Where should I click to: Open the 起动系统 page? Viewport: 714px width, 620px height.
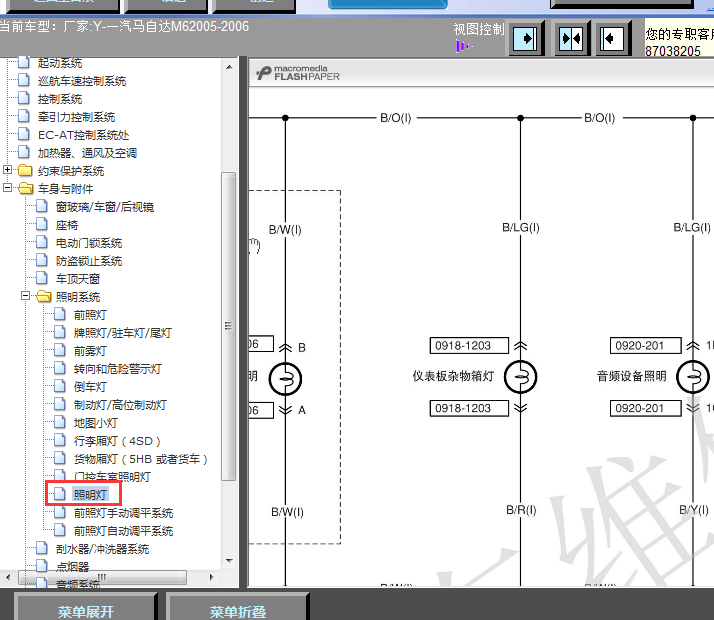coord(60,63)
